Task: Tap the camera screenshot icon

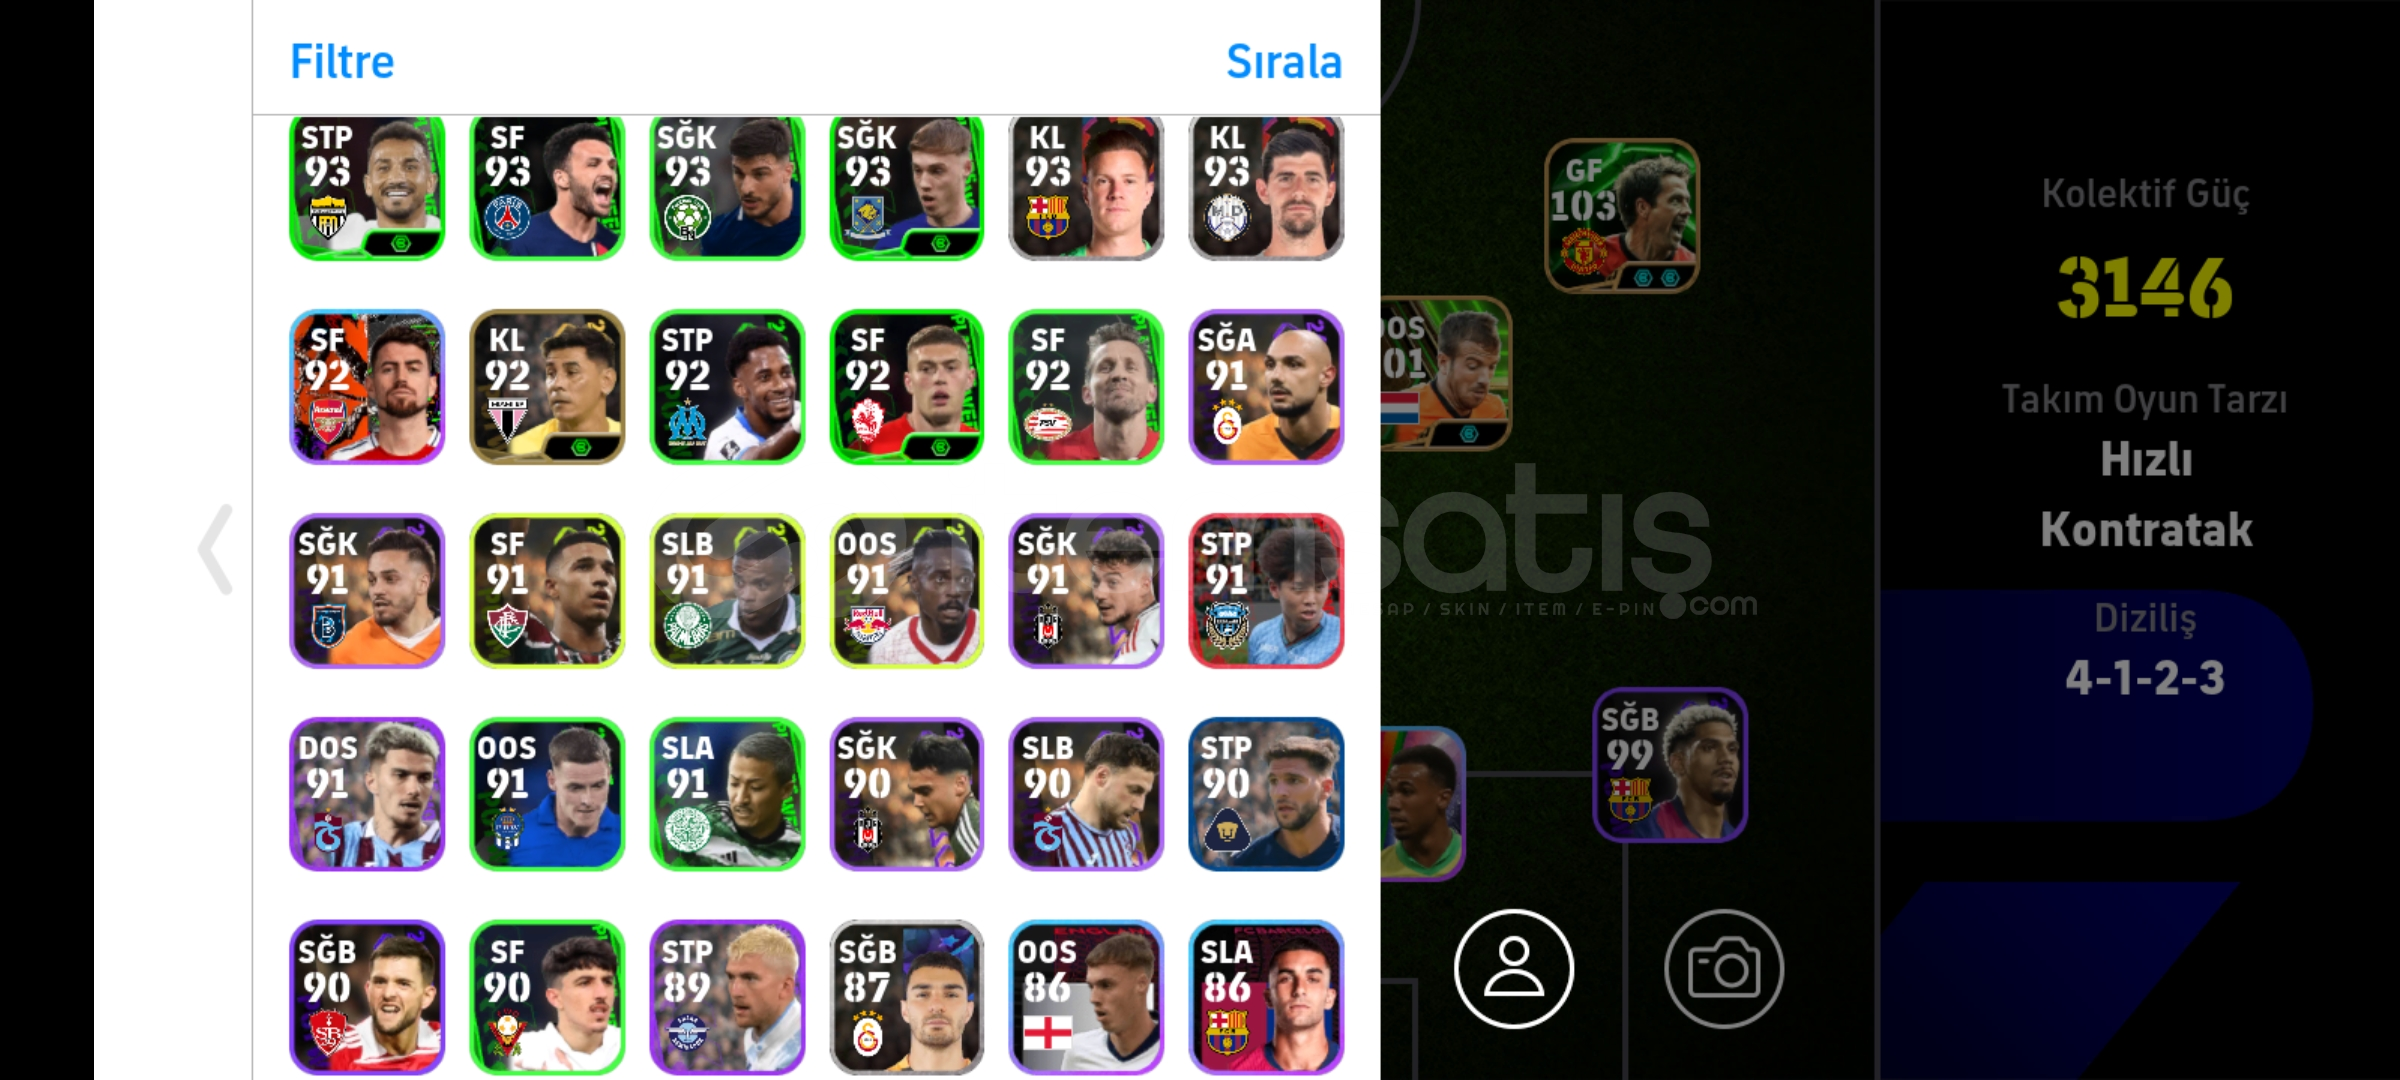Action: [1723, 968]
